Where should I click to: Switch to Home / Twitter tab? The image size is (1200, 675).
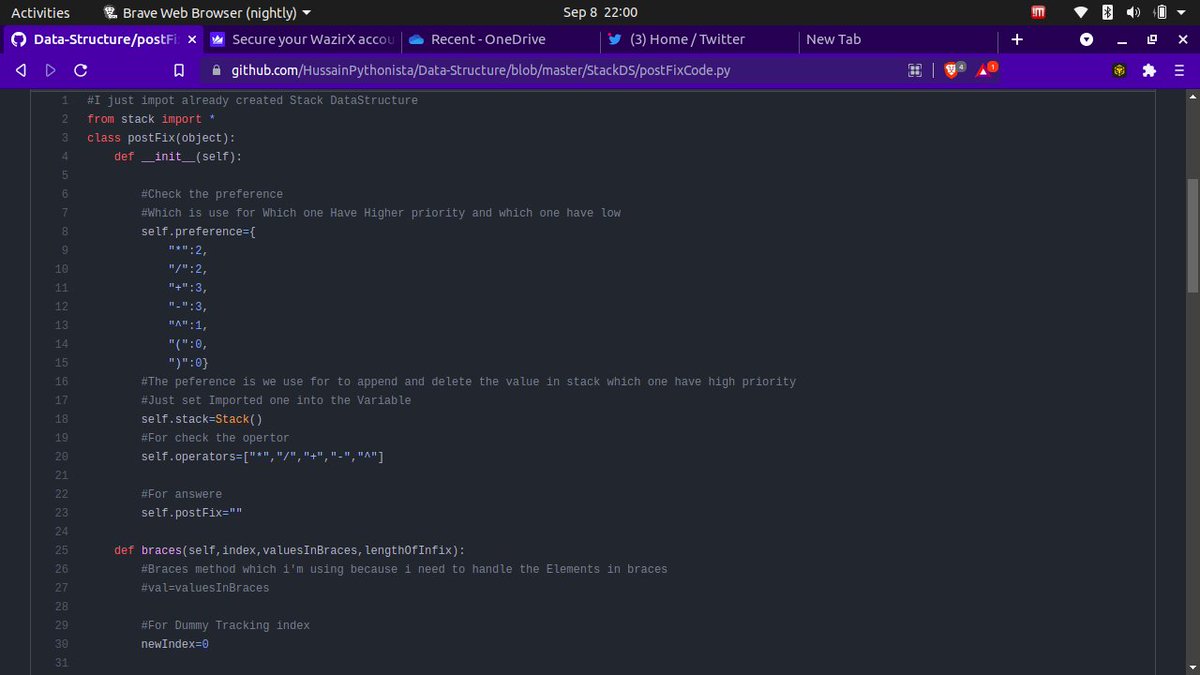click(698, 40)
